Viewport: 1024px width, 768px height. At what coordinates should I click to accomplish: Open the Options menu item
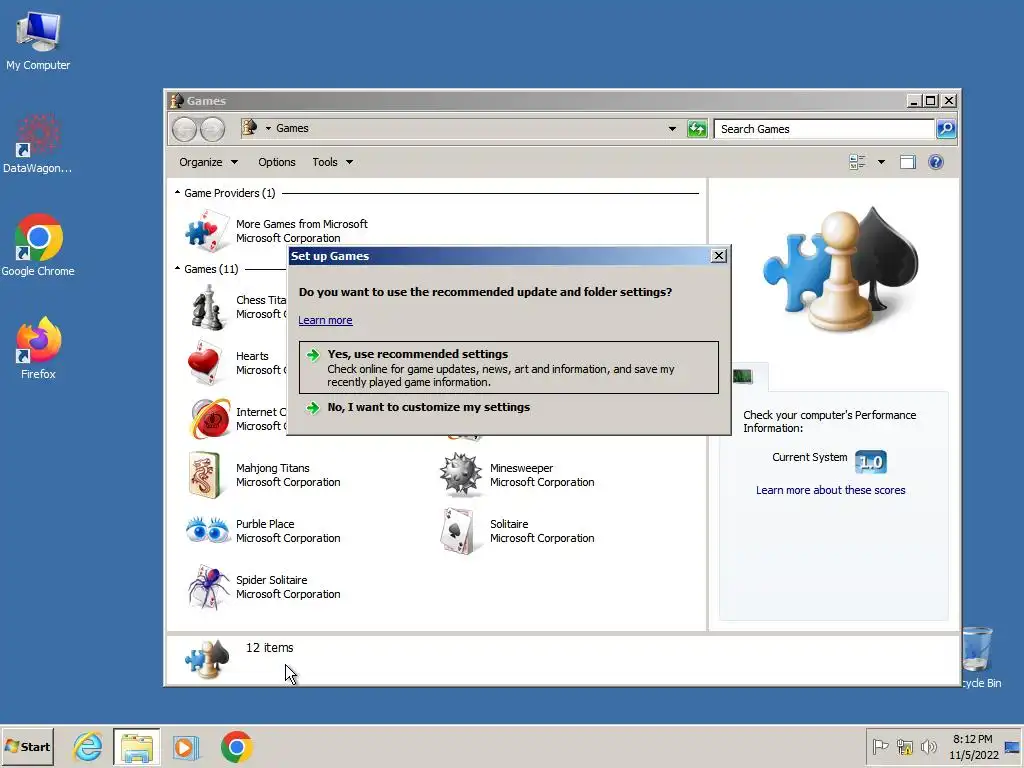276,162
